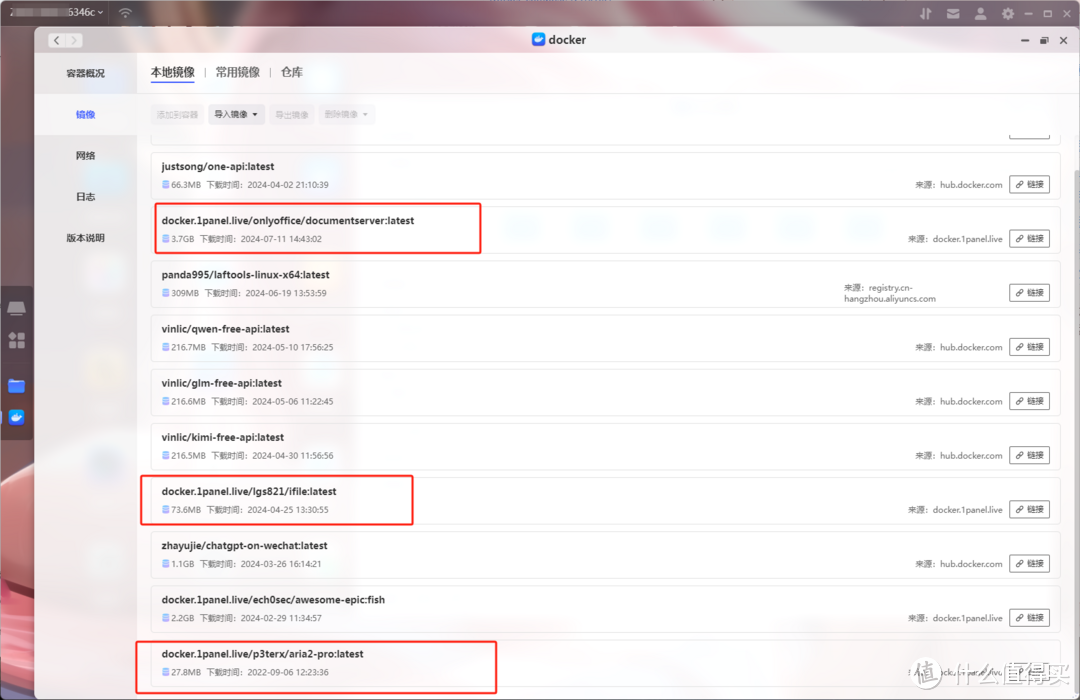The width and height of the screenshot is (1080, 700).
Task: Open the mail icon in top bar
Action: (x=953, y=14)
